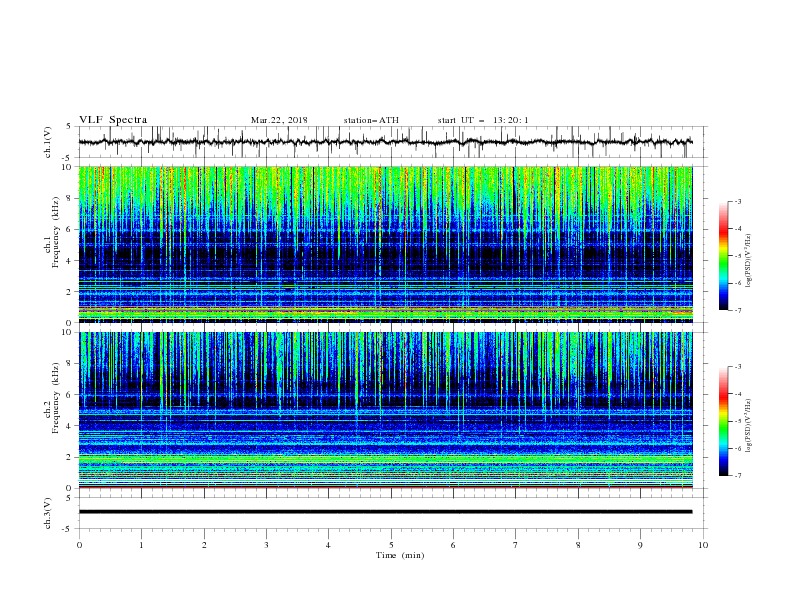This screenshot has height=612, width=792.
Task: Click the "VLF Spectra" title text
Action: (x=113, y=120)
